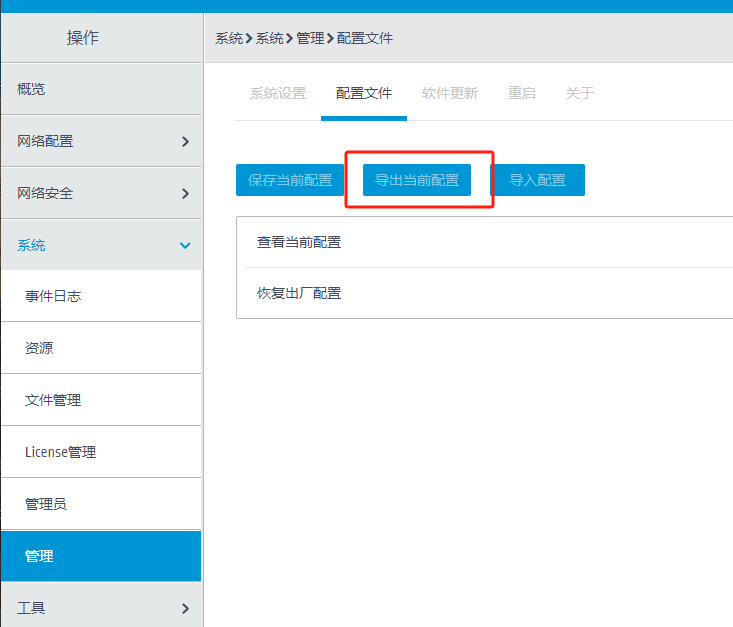This screenshot has height=627, width=733.
Task: Expand the 工具 chevron arrow
Action: pos(185,608)
